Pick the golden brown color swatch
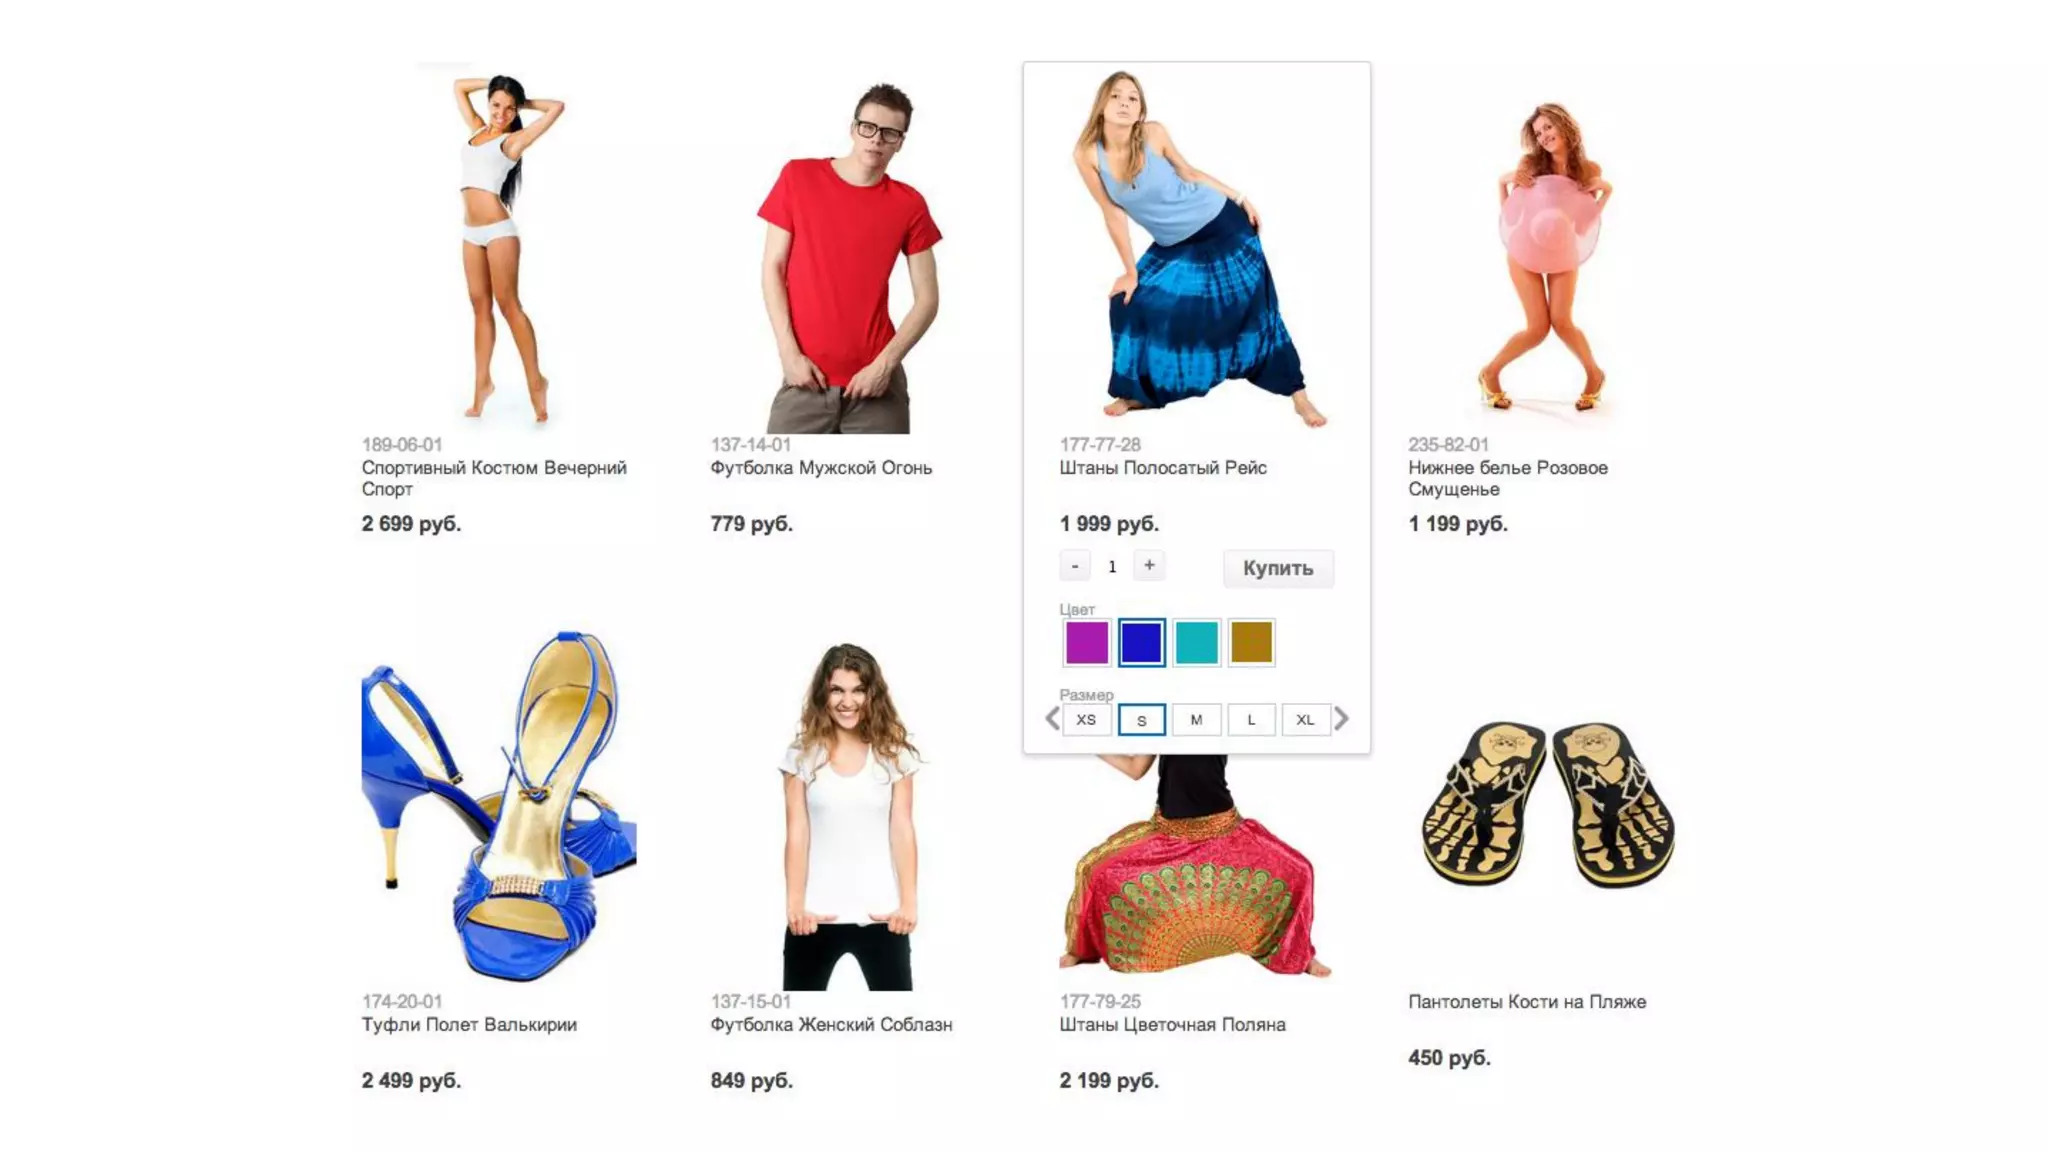 [1251, 643]
